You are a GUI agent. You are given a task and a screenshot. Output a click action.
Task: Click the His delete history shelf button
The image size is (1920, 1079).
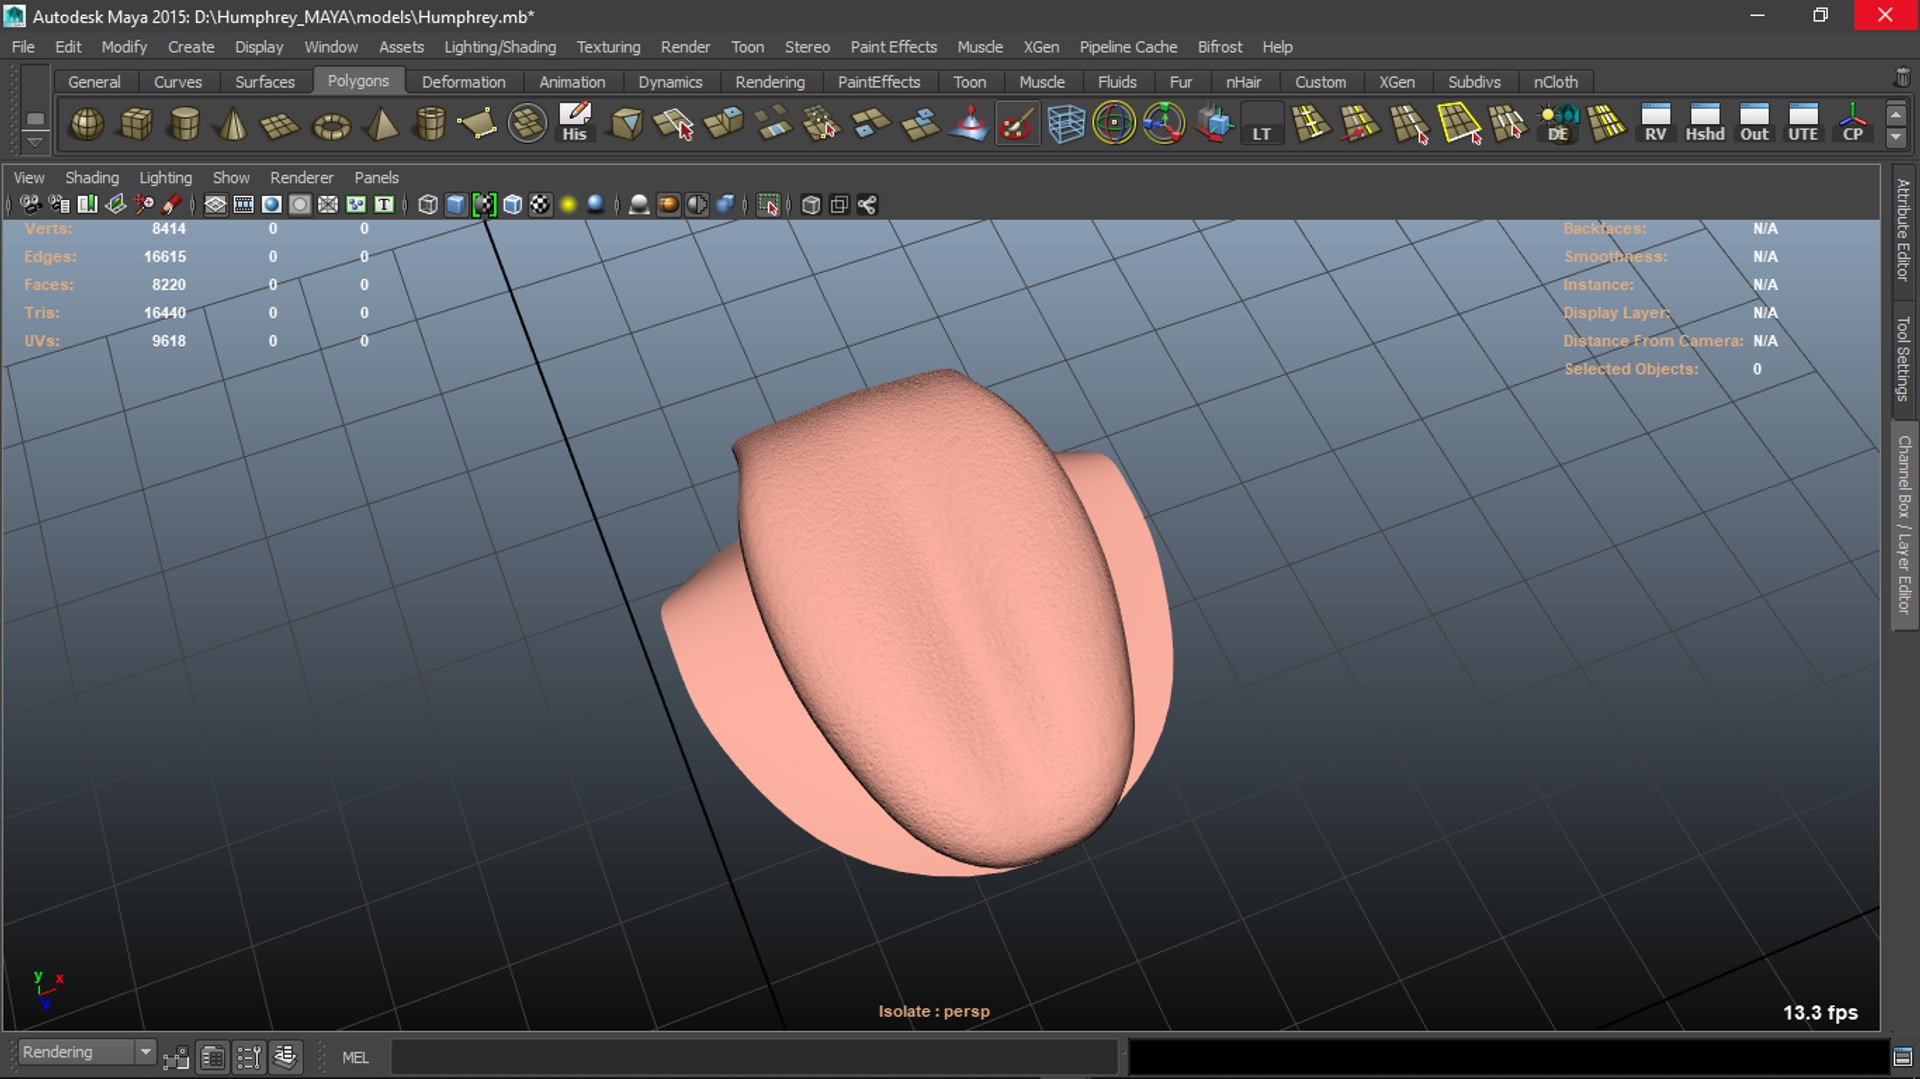tap(575, 124)
